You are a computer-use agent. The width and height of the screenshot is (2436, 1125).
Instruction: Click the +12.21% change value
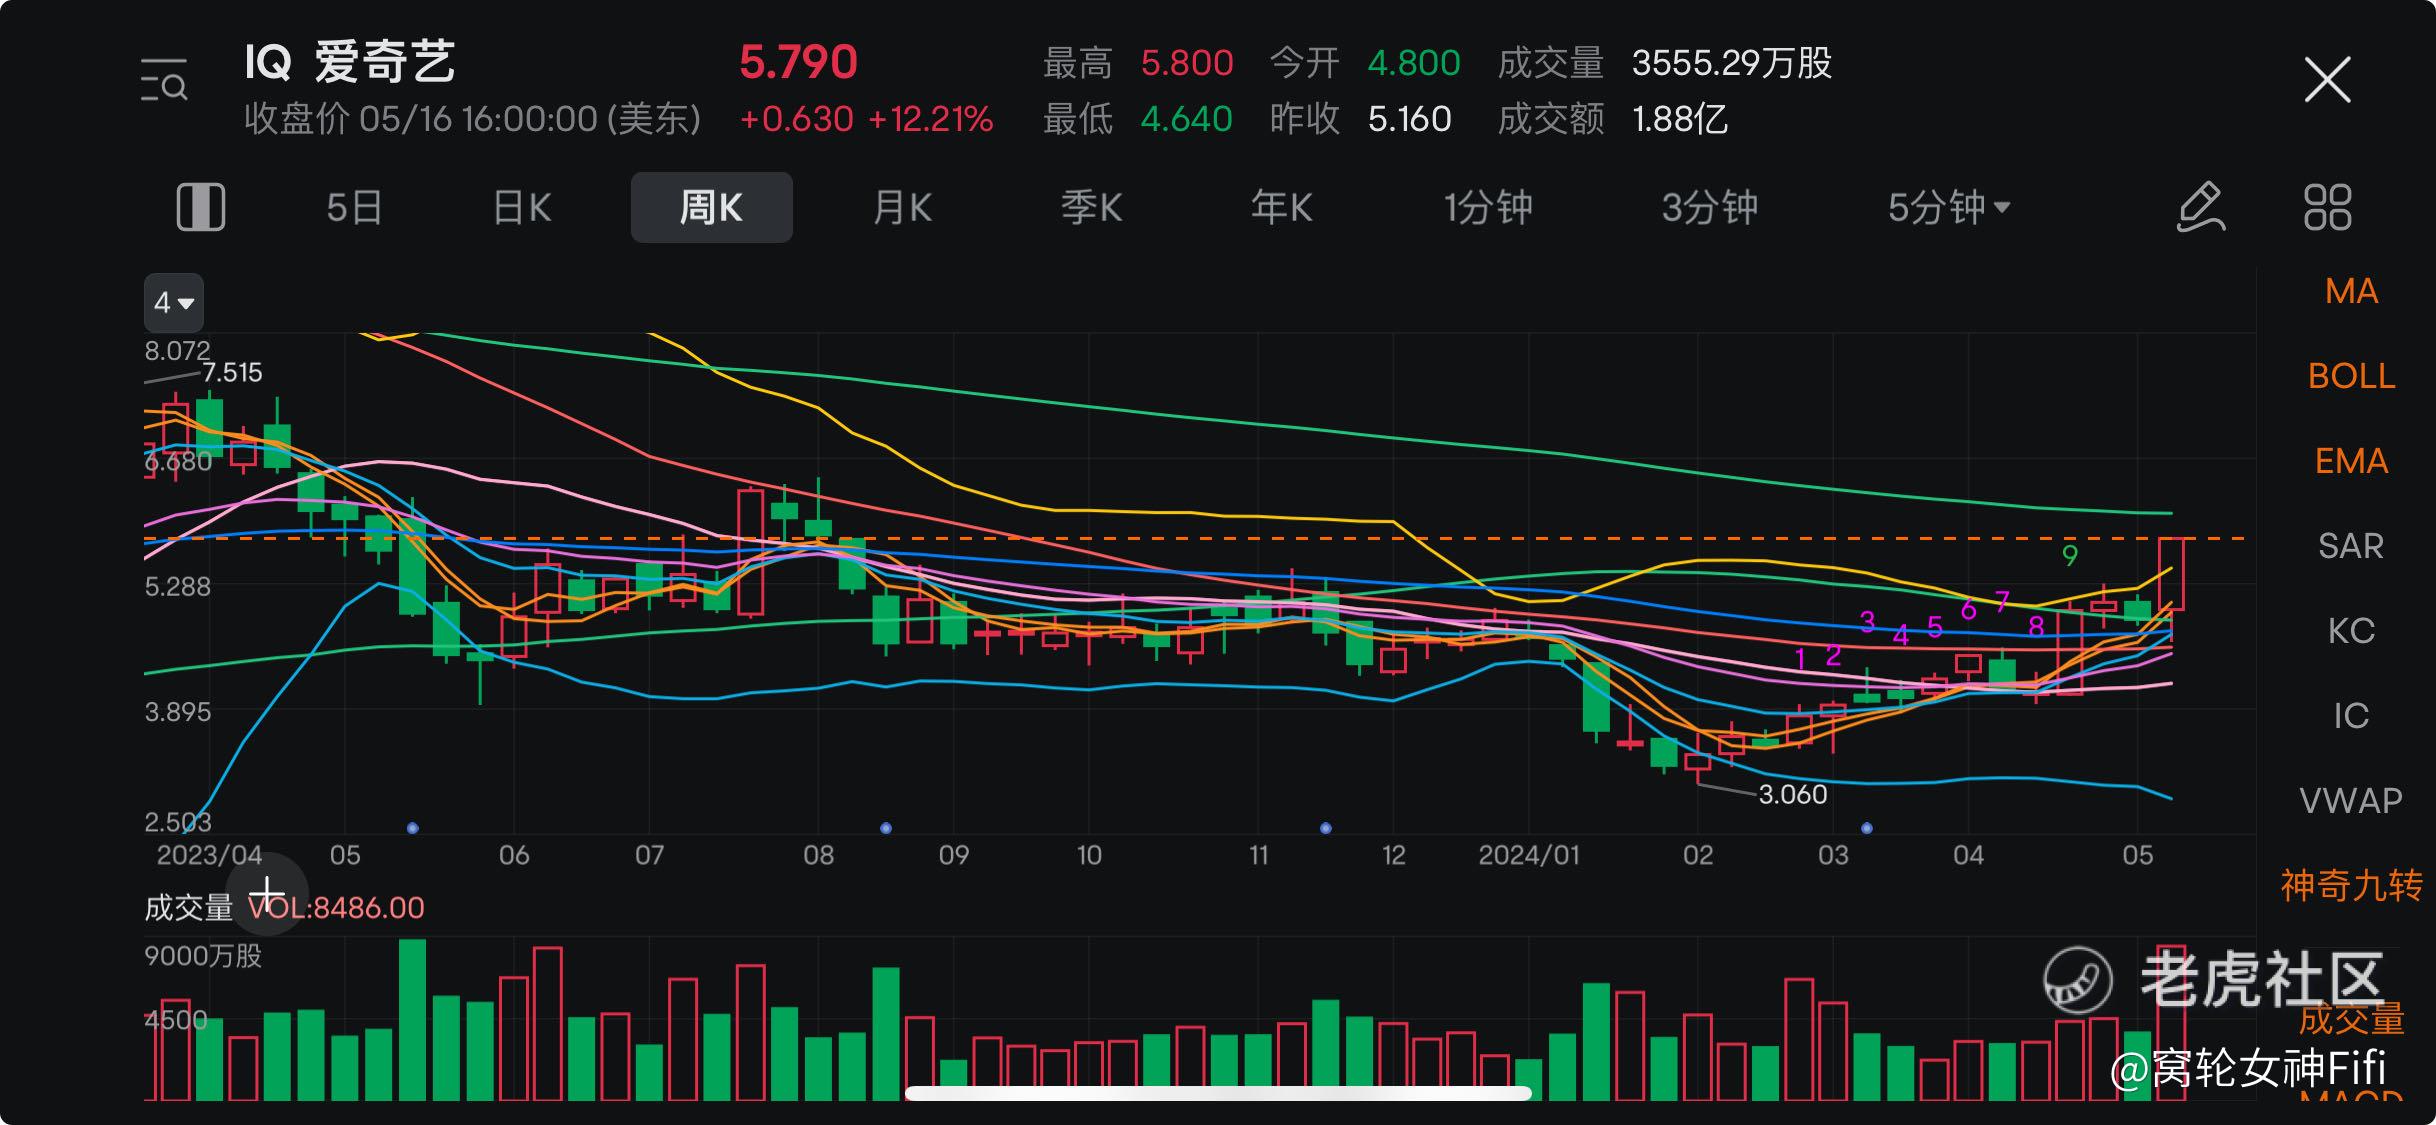click(930, 119)
